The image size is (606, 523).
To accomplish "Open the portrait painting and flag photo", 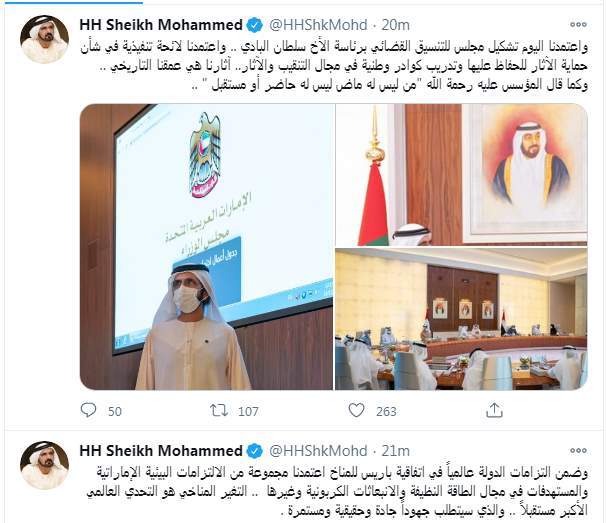I will (461, 174).
